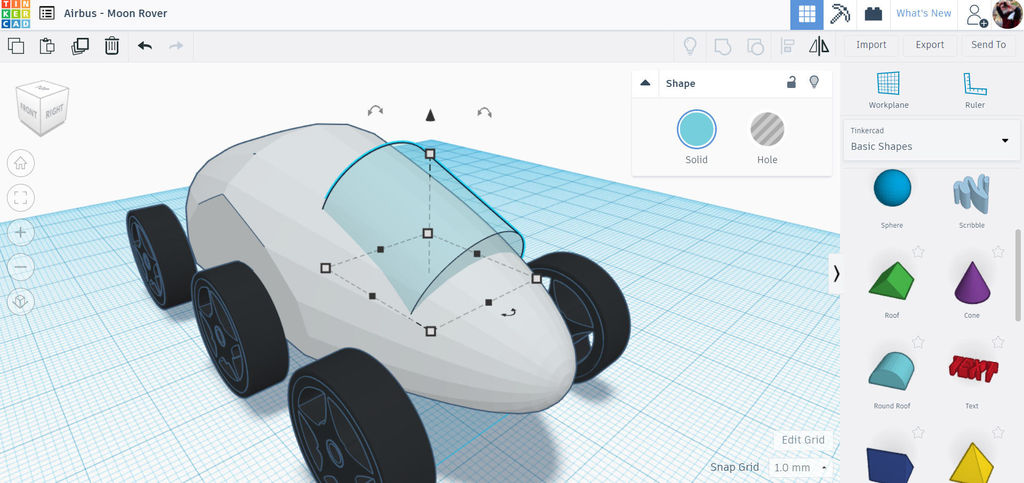1024x483 pixels.
Task: Click the Group shapes icon
Action: point(722,46)
